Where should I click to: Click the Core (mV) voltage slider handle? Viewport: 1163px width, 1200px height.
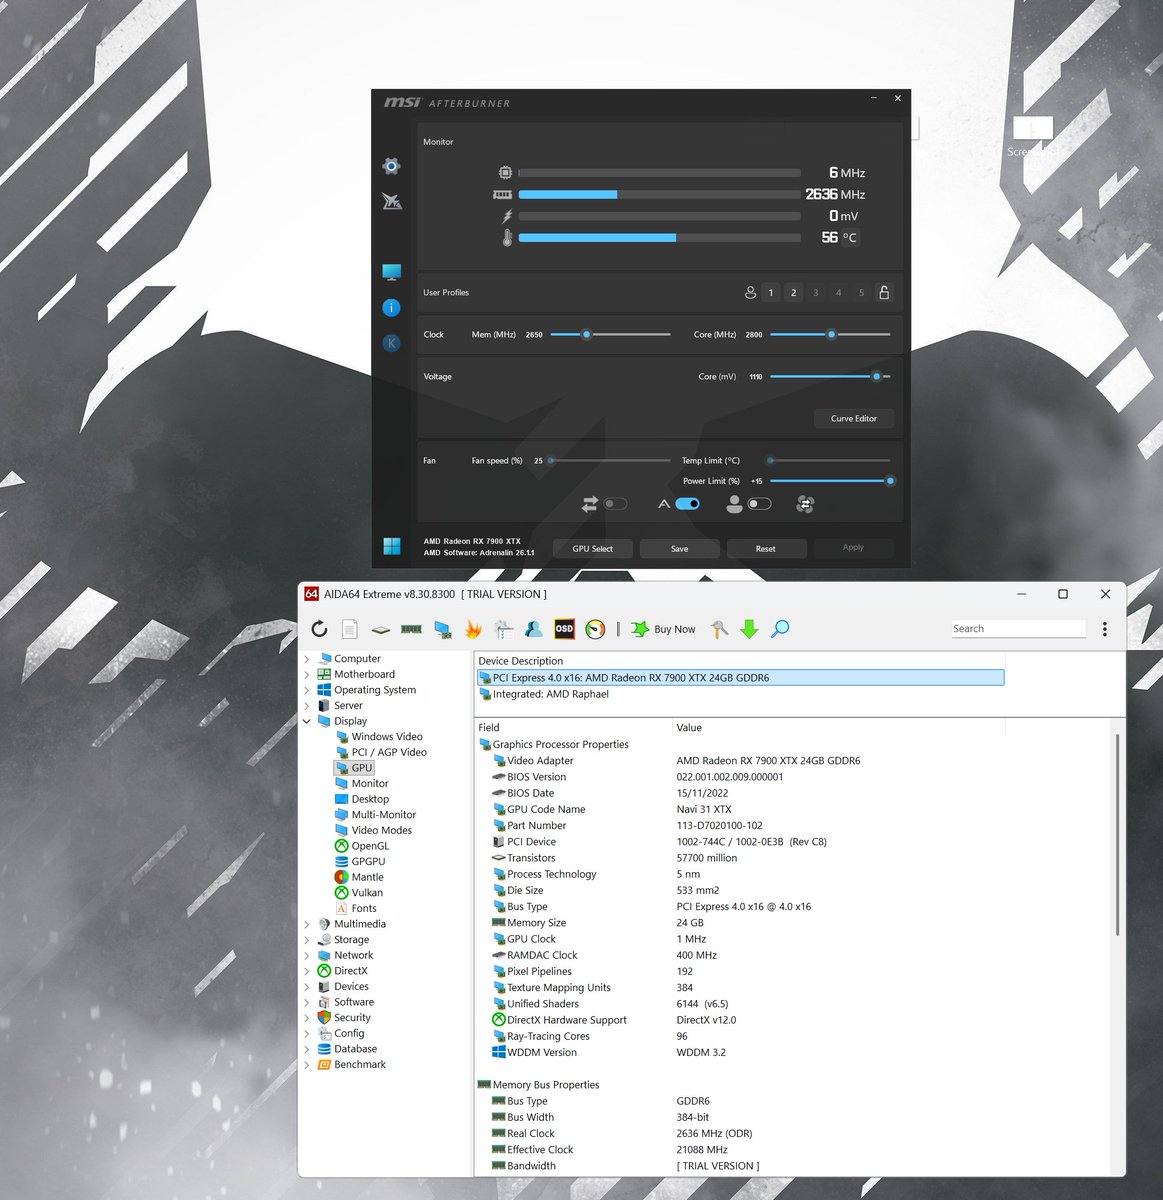pos(876,376)
